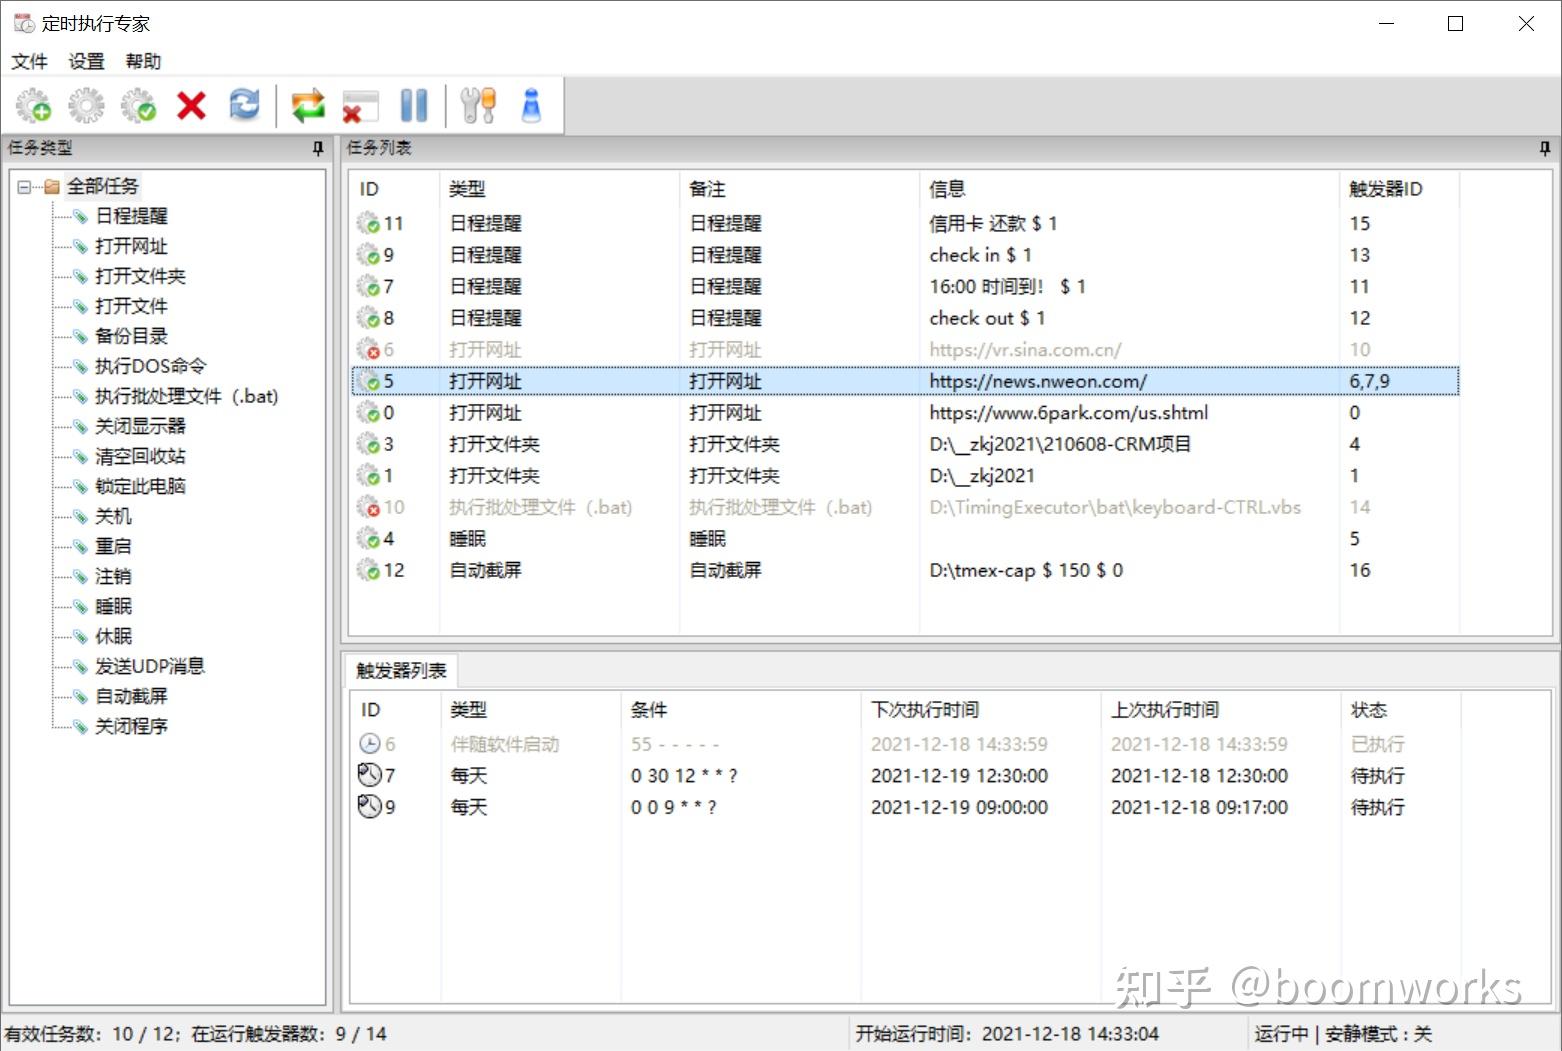Viewport: 1562px width, 1051px height.
Task: Click the enable task gear with checkmark
Action: (x=138, y=105)
